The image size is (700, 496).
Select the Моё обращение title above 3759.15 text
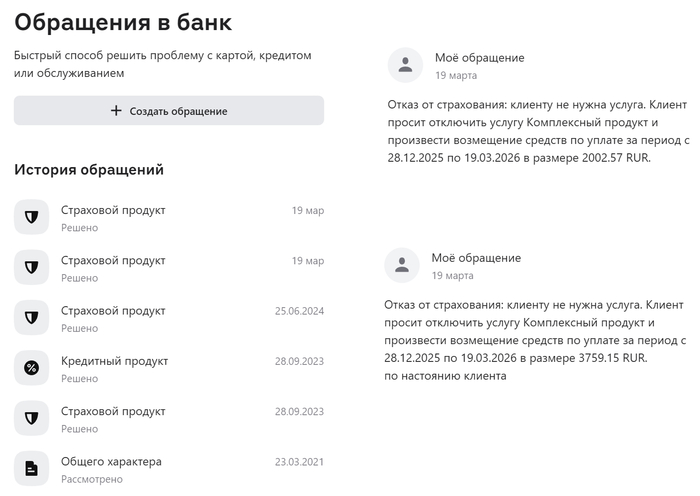(x=476, y=258)
